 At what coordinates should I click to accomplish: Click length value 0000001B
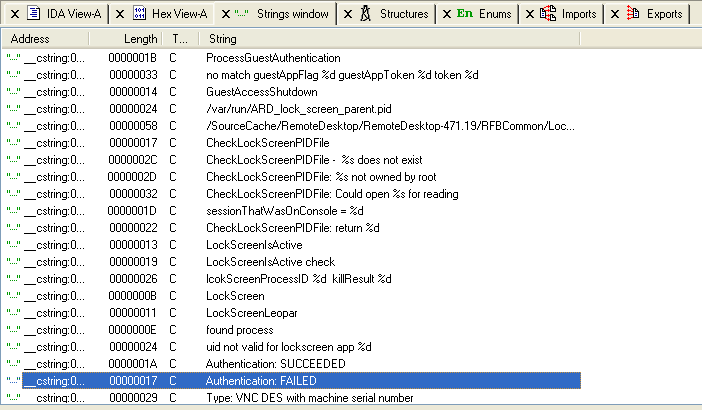[133, 58]
